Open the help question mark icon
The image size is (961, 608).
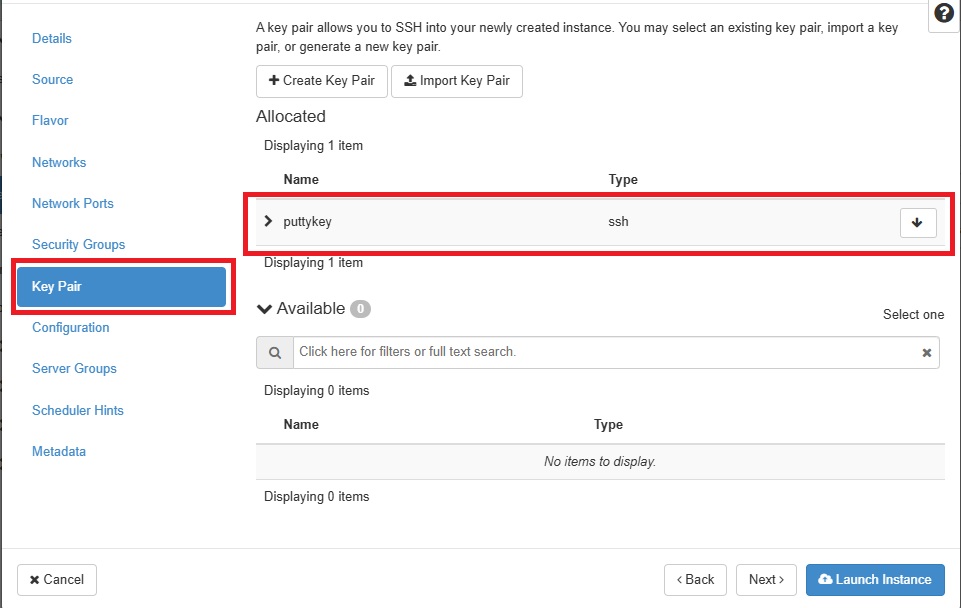[944, 12]
